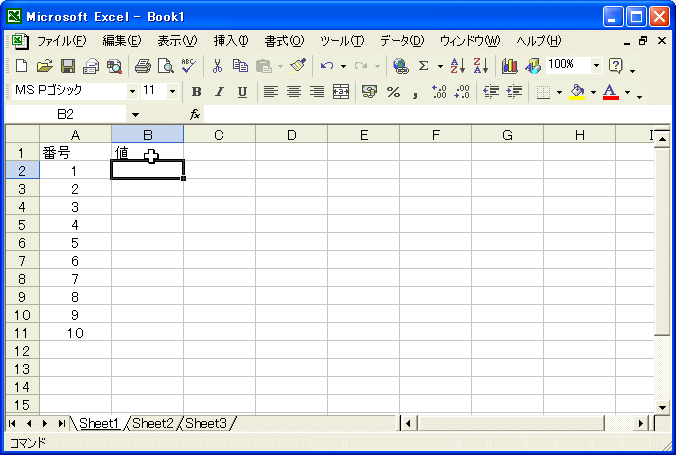
Task: Switch to the Sheet3 tab
Action: tap(206, 424)
